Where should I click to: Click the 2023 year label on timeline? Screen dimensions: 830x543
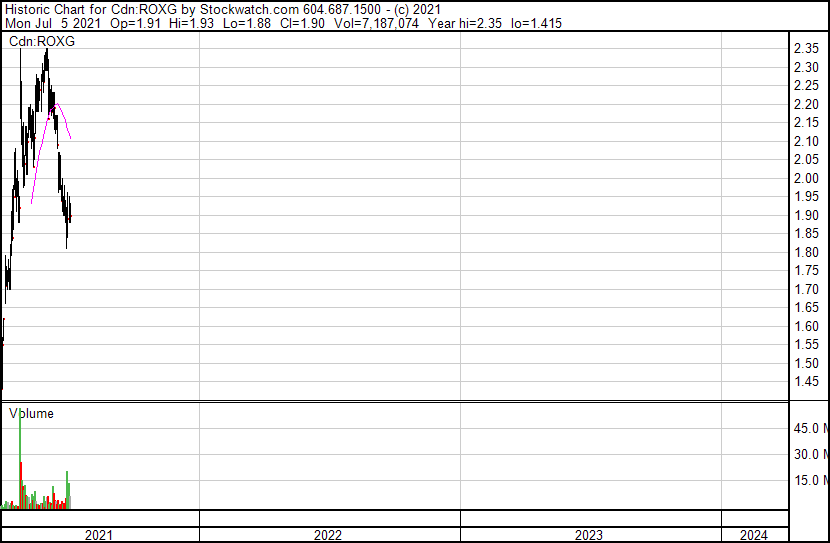(x=589, y=535)
